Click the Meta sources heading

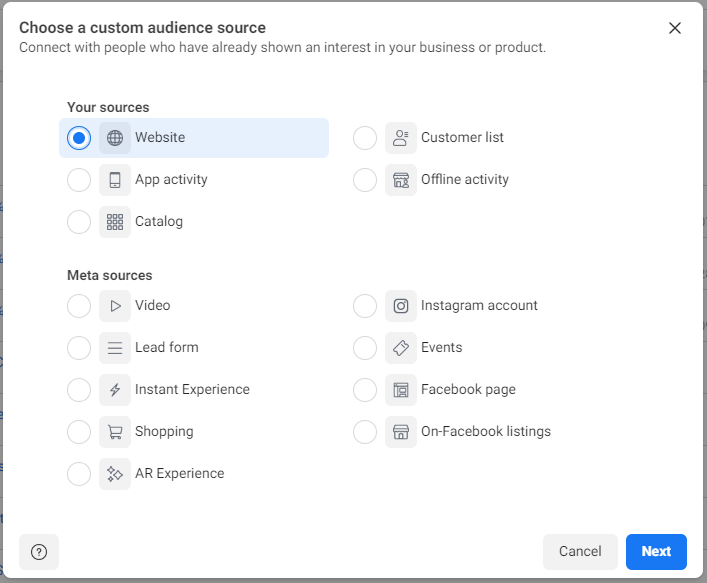coord(110,275)
